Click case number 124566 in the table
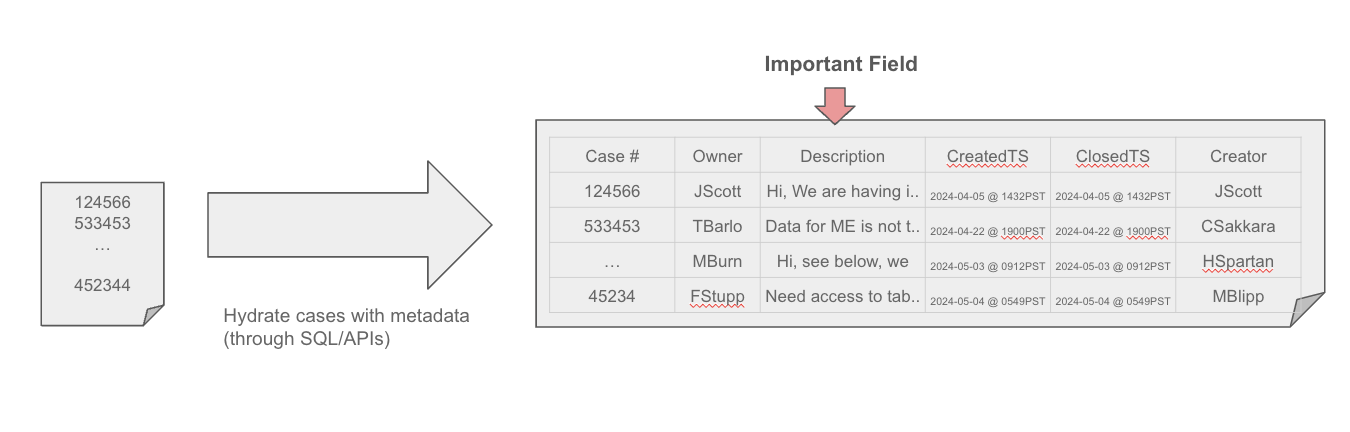 click(x=612, y=191)
